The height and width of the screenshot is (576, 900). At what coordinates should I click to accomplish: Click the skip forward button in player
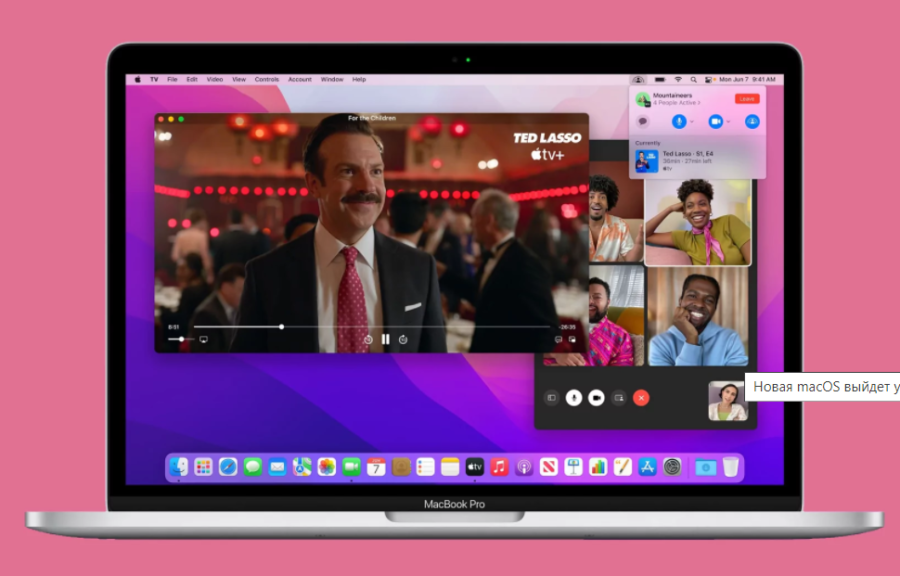[x=403, y=339]
